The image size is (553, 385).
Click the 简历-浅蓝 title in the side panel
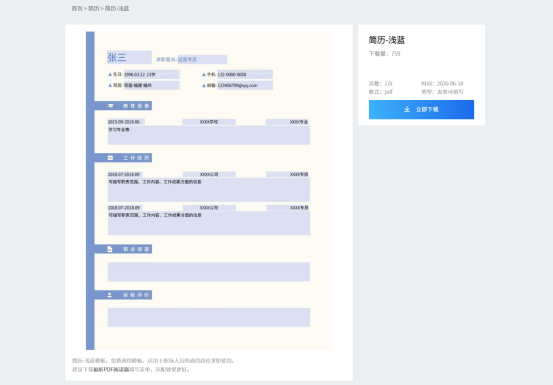pyautogui.click(x=387, y=40)
